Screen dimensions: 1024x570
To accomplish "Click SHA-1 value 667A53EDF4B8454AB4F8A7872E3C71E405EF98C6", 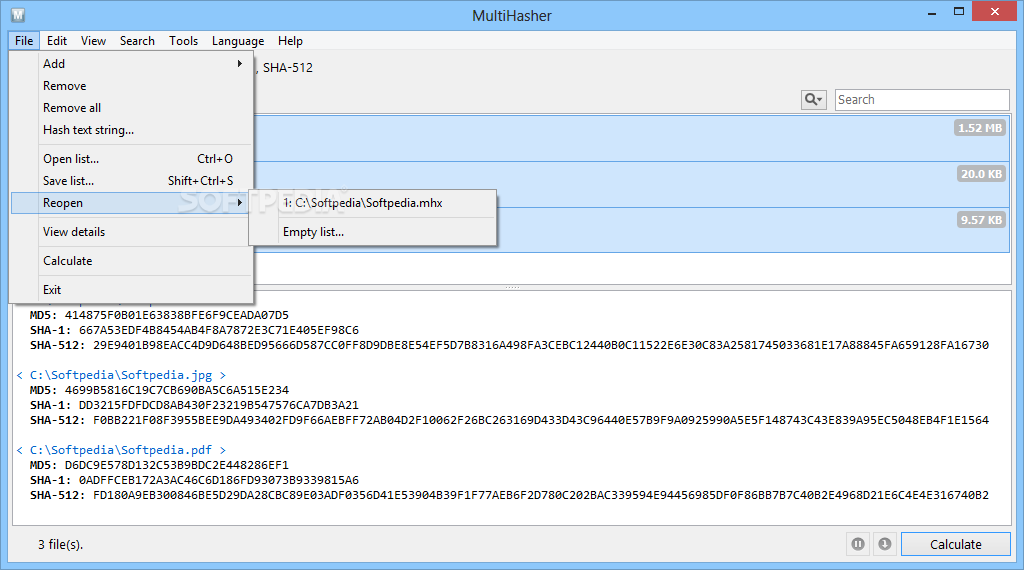I will click(x=219, y=330).
